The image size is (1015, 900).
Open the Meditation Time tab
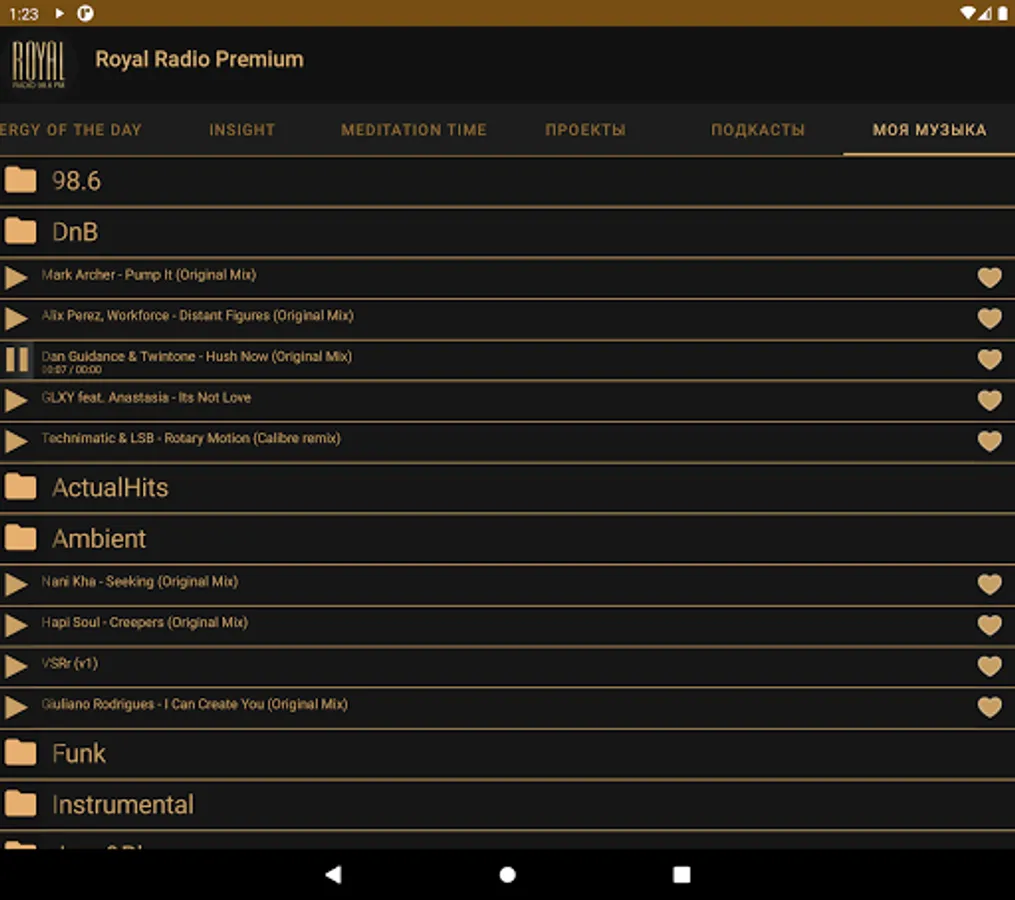pos(414,130)
